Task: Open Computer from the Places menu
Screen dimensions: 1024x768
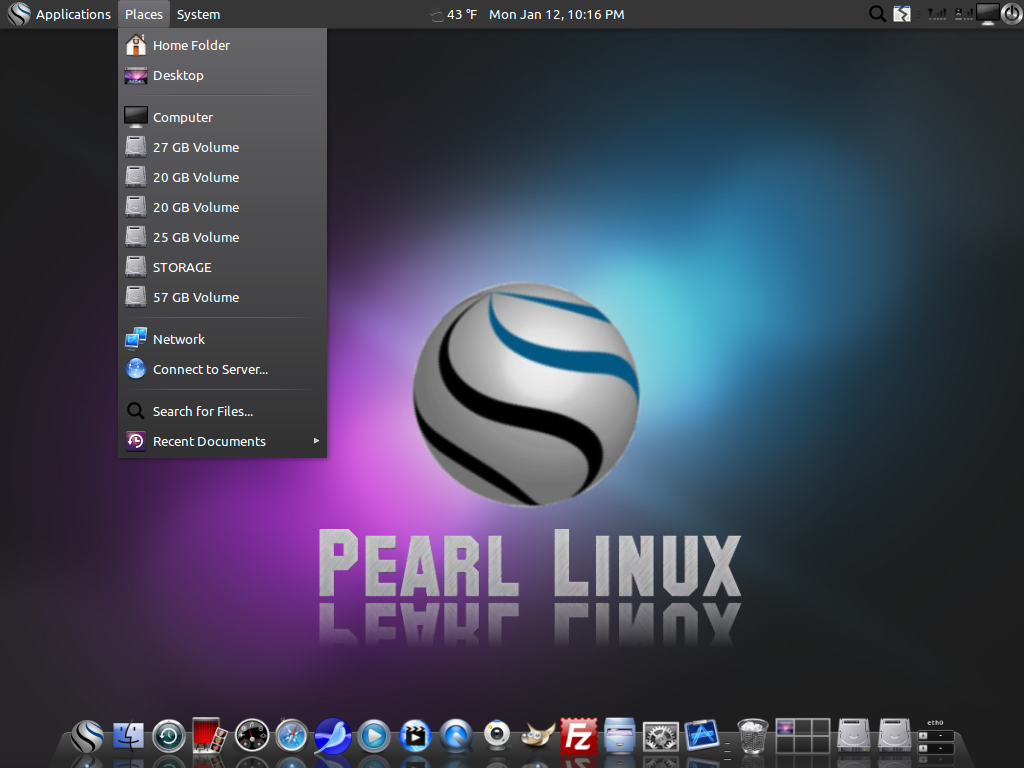Action: (223, 117)
